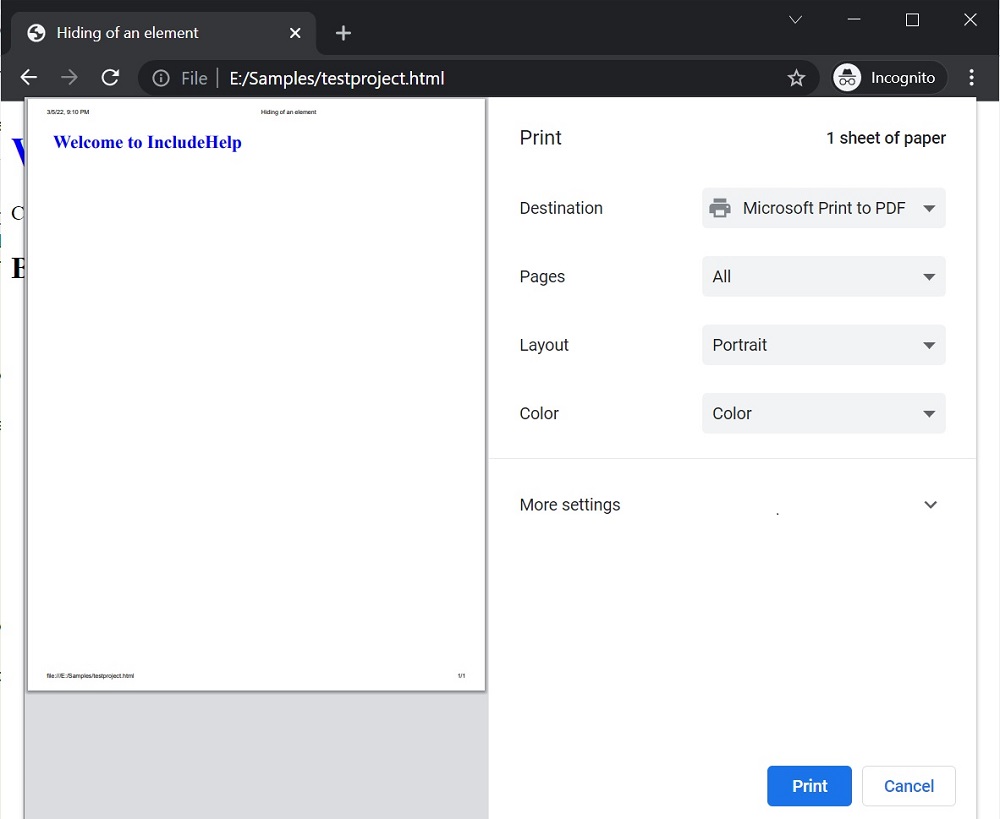Cancel the print dialog
Screen dimensions: 1000x819
(908, 786)
